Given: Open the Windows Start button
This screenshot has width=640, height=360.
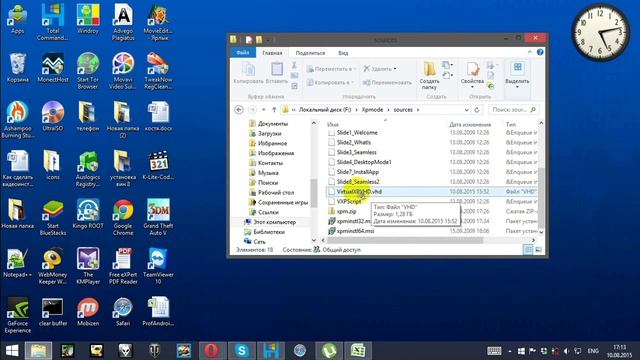Looking at the screenshot, I should coord(12,351).
